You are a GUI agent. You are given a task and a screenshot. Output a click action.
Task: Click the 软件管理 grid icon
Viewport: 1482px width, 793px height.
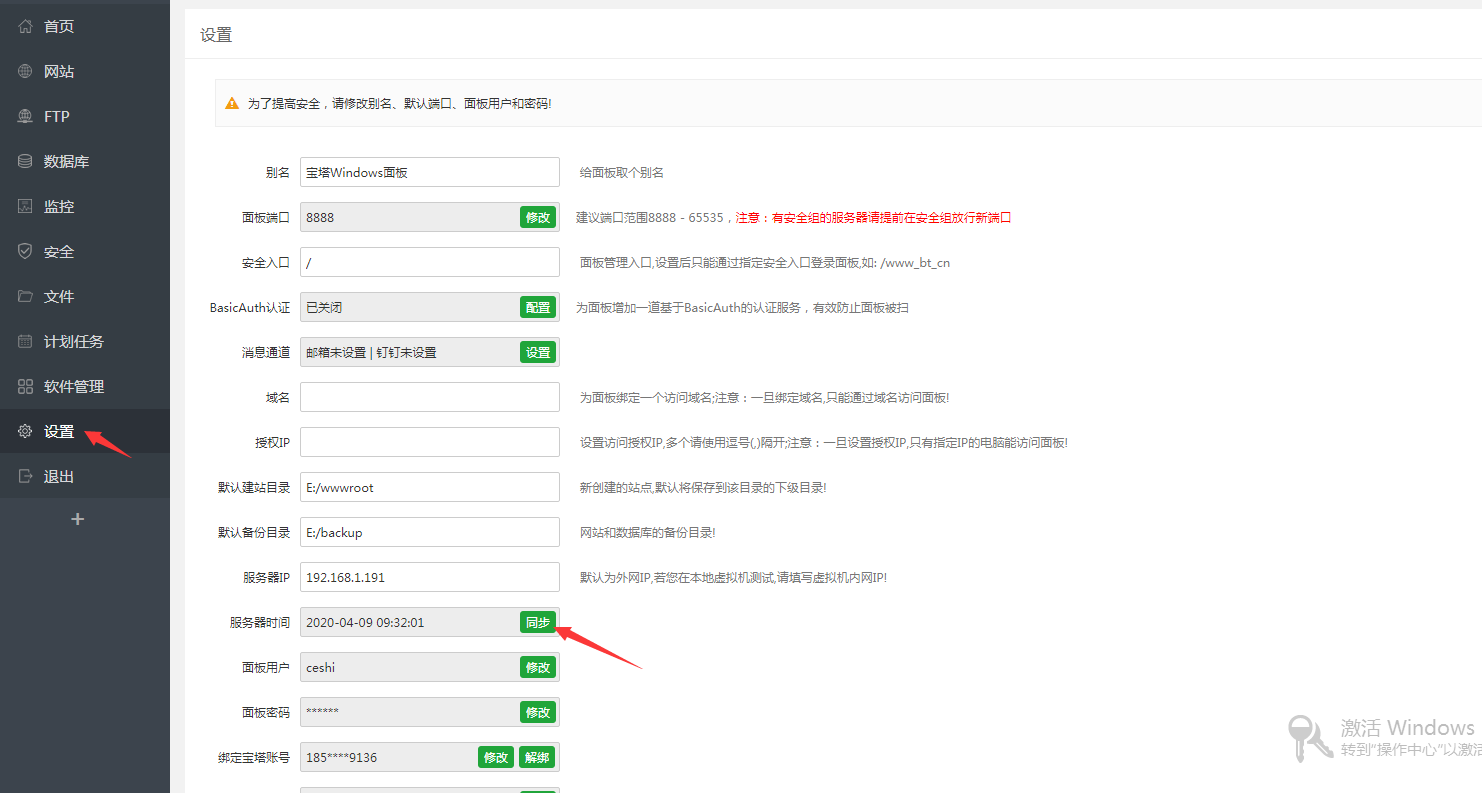[26, 386]
